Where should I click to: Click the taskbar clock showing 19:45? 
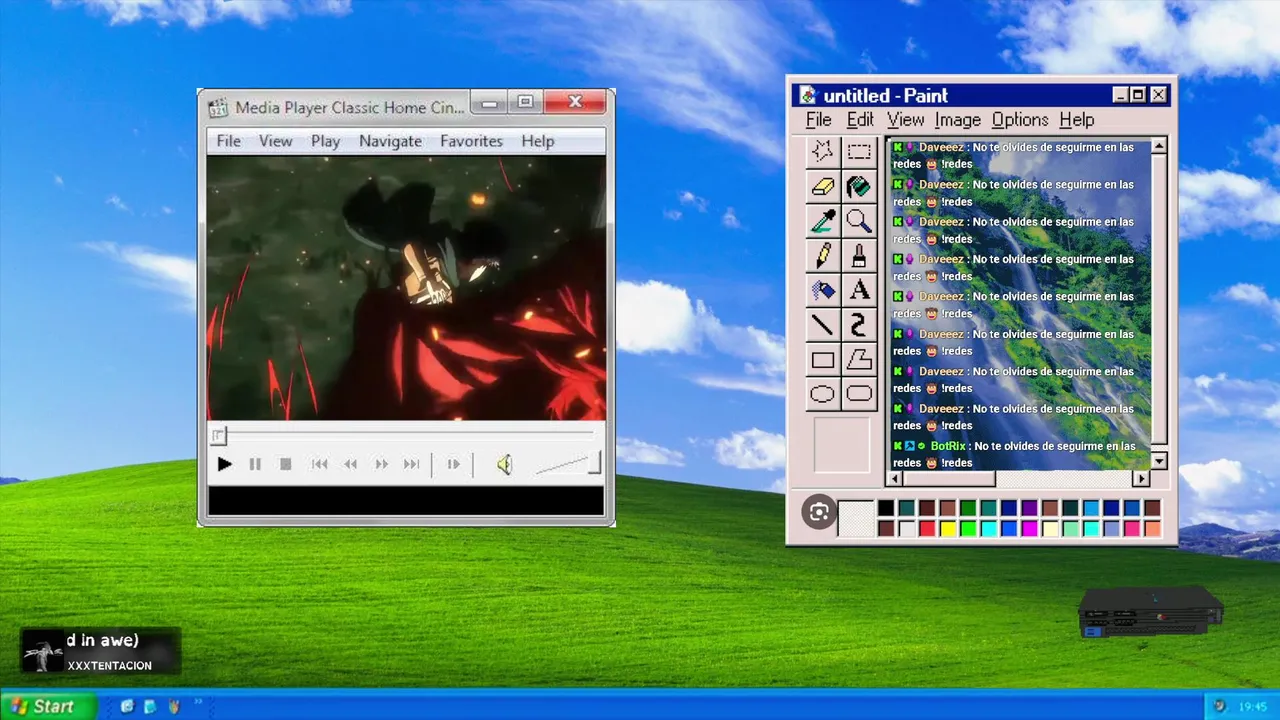tap(1253, 706)
